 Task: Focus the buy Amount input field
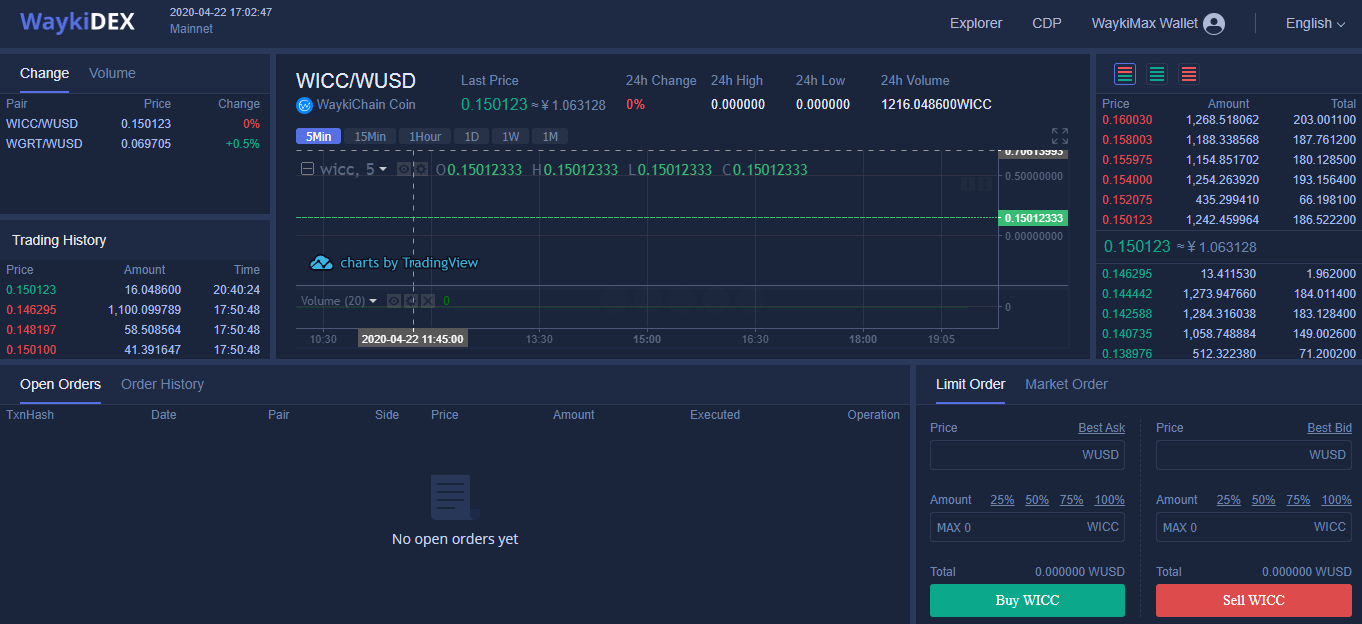coord(1027,527)
